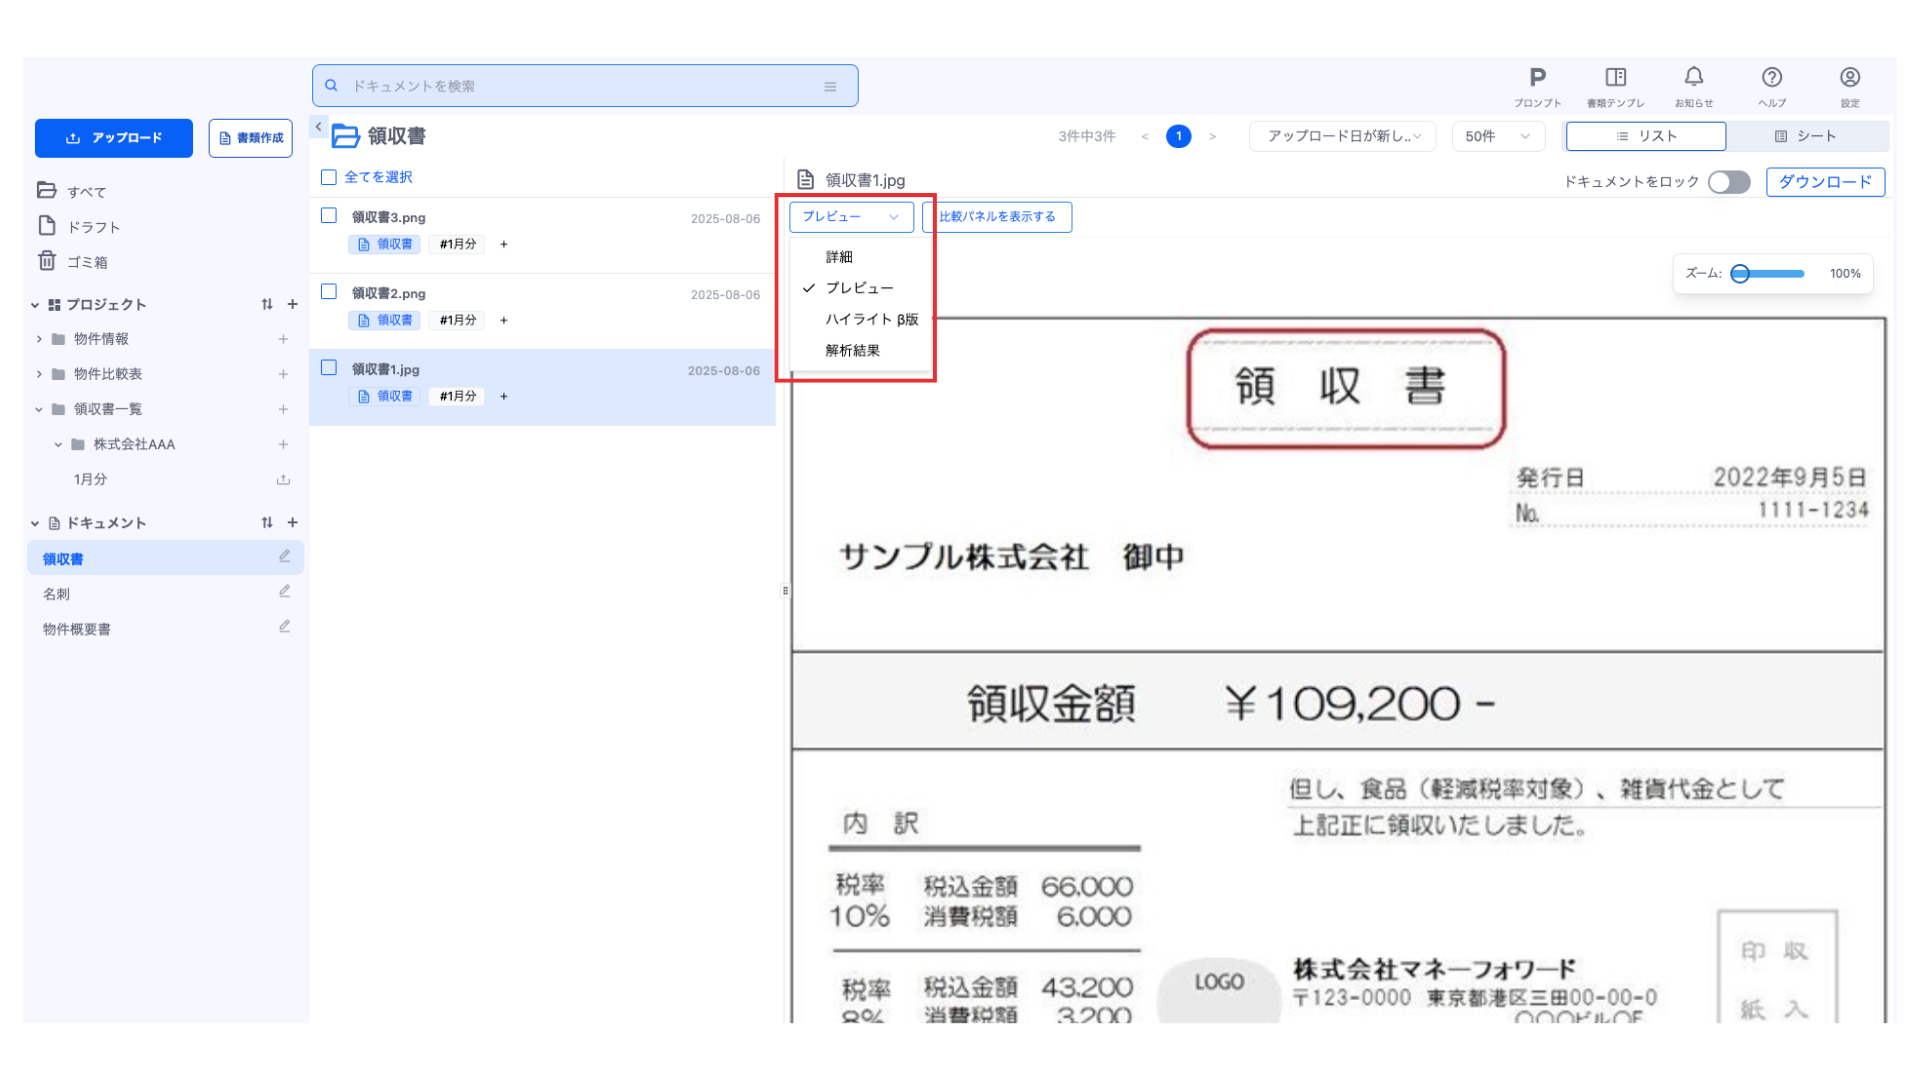
Task: Expand the 物件情報 project folder
Action: [x=39, y=339]
